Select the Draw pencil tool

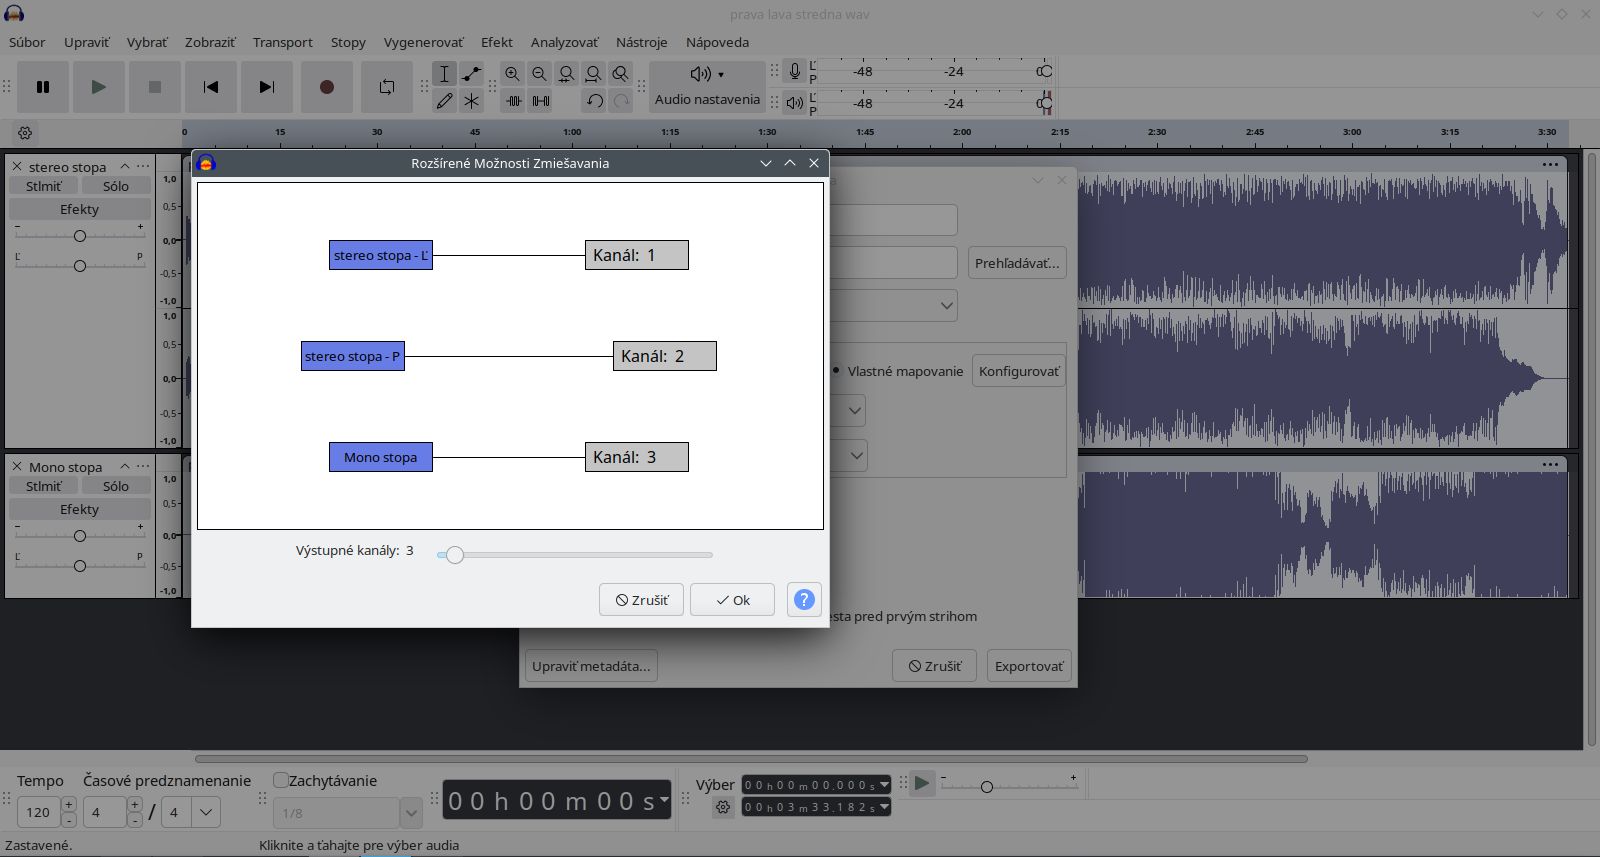point(445,100)
